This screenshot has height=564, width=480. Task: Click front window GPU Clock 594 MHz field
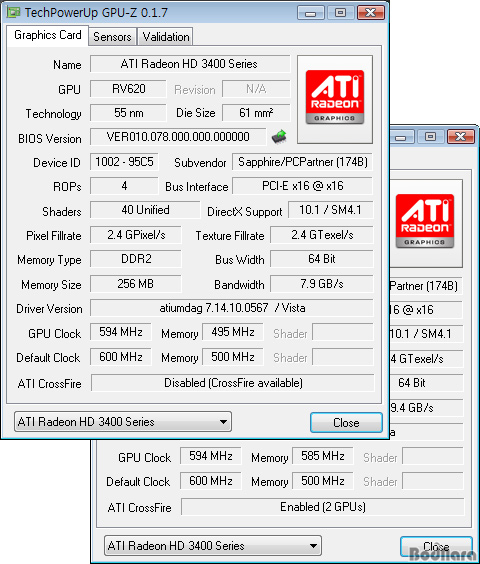tap(121, 332)
